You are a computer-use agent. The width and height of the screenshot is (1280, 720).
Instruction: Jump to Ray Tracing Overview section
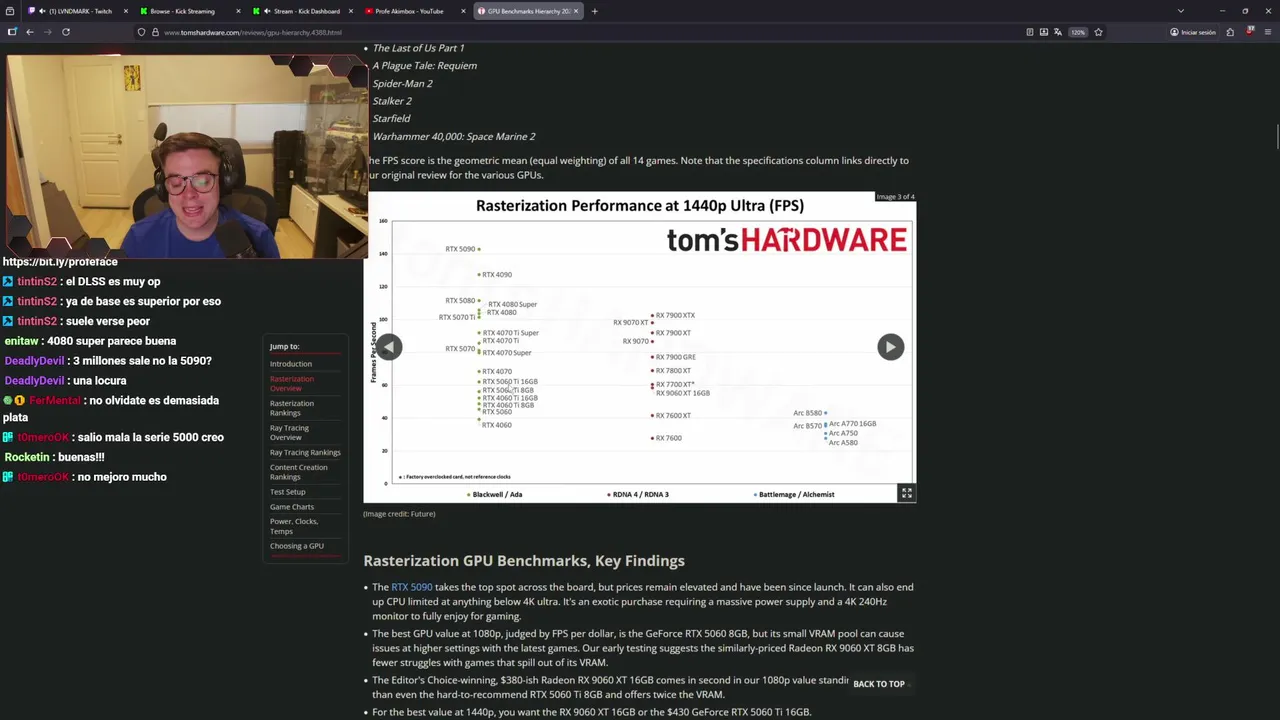[290, 433]
